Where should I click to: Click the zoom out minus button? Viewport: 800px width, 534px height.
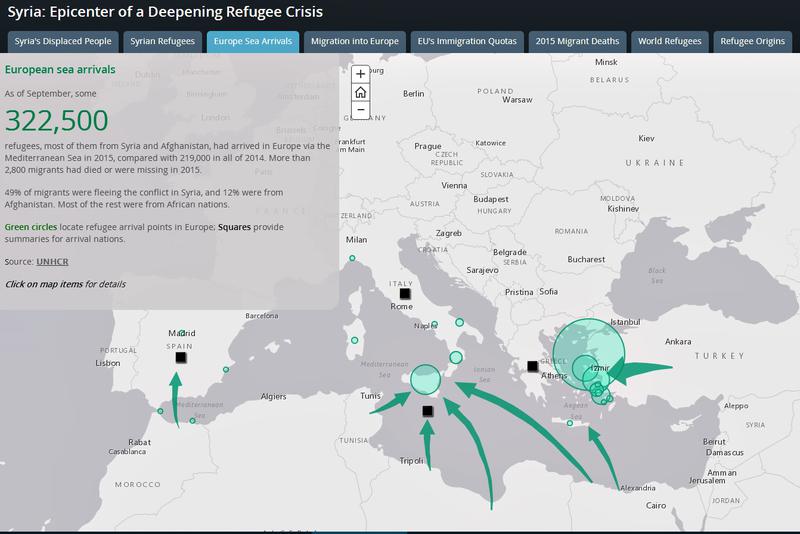(361, 109)
